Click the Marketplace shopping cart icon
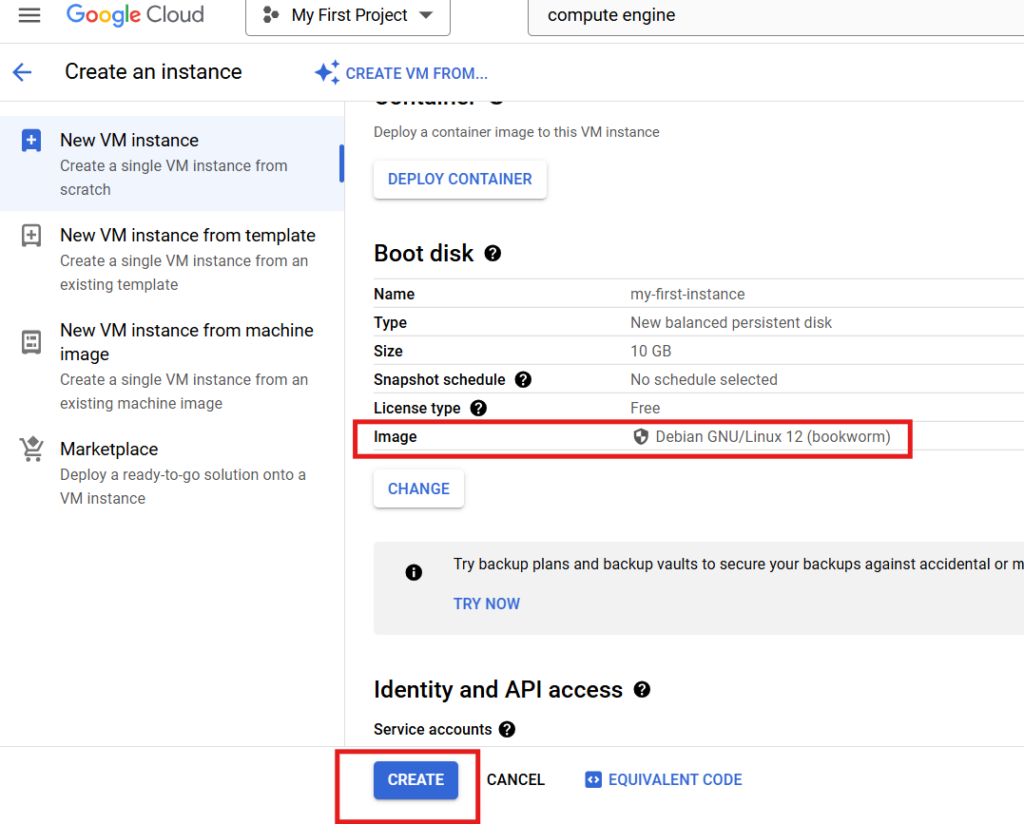 [32, 450]
